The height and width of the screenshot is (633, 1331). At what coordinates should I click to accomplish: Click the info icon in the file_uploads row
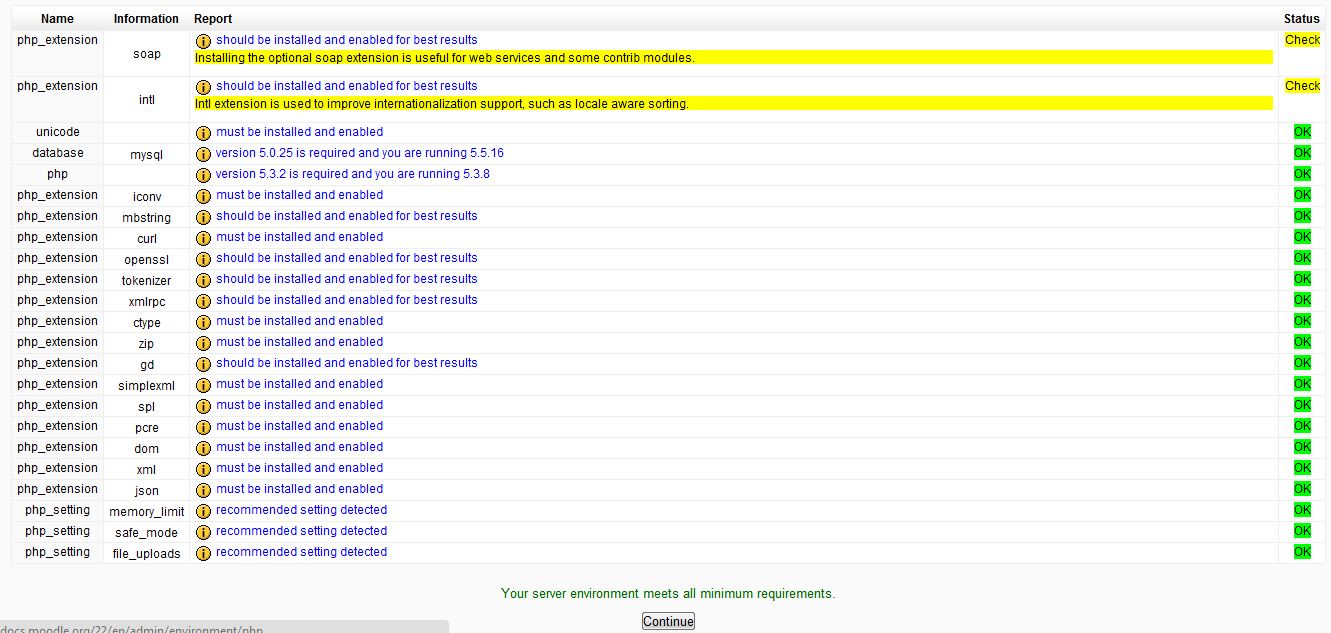point(204,553)
